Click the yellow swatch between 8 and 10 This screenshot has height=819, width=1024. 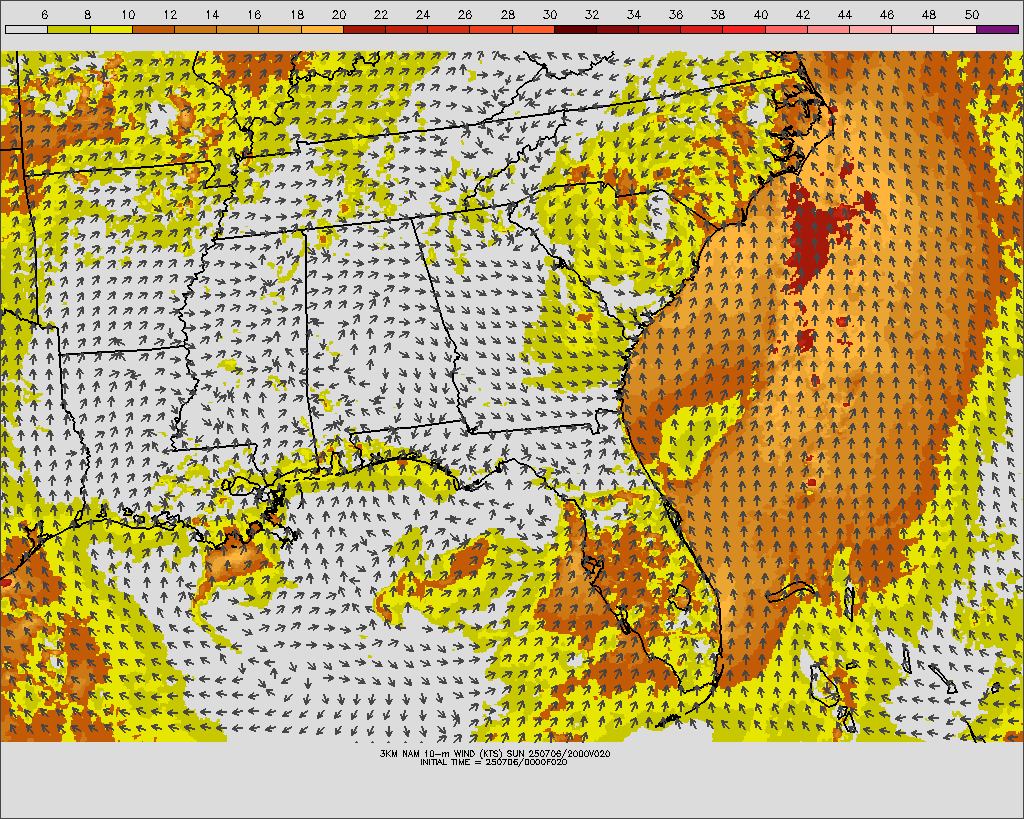111,29
